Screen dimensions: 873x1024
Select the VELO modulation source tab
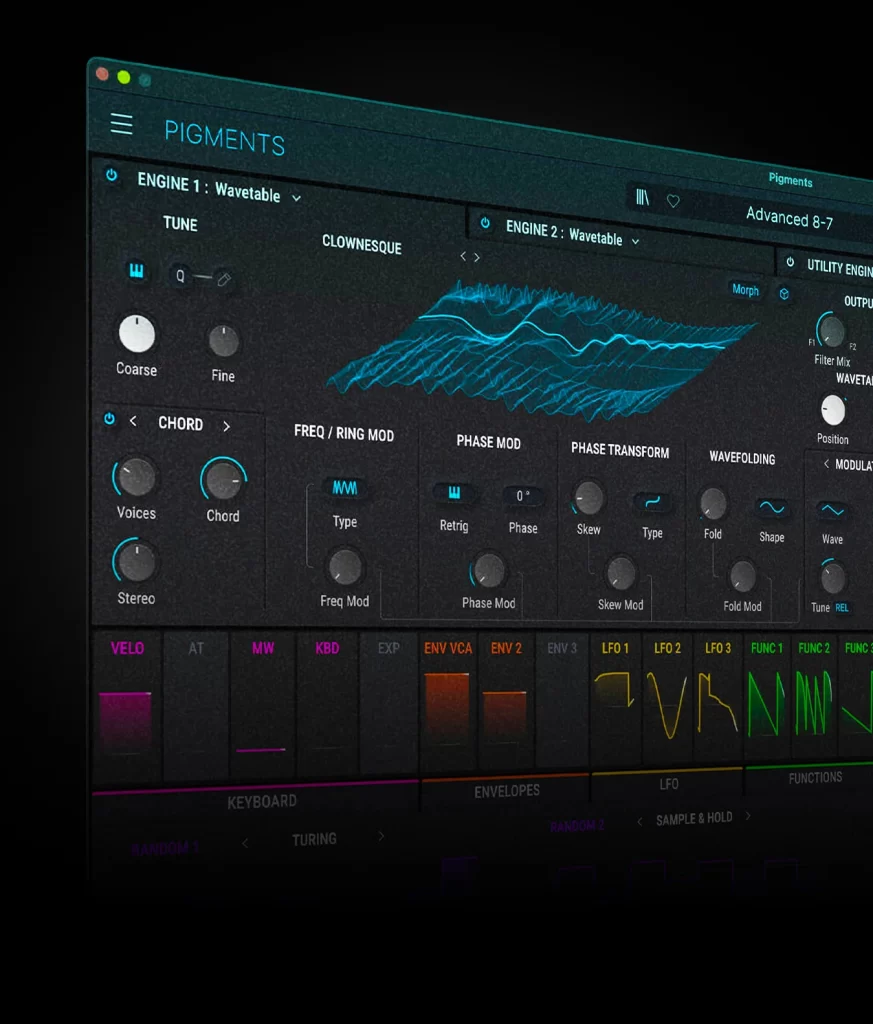pyautogui.click(x=127, y=648)
